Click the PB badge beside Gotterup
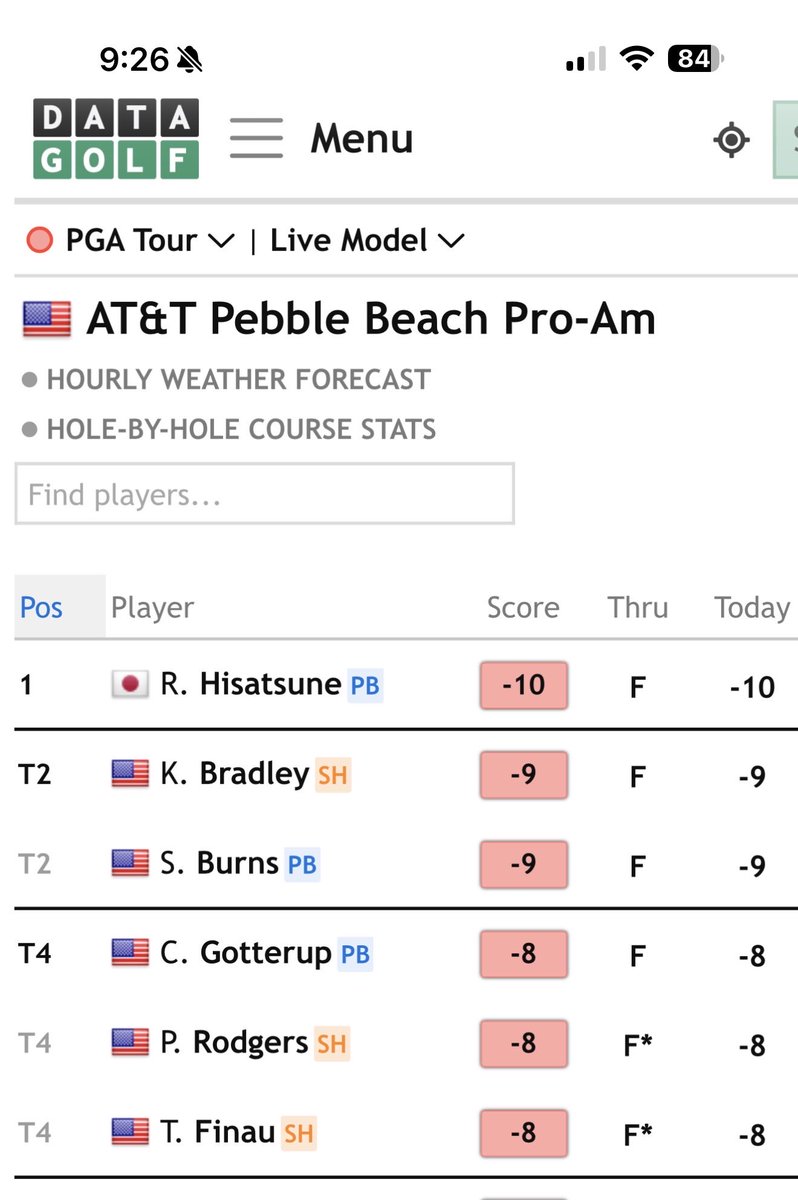 click(355, 954)
